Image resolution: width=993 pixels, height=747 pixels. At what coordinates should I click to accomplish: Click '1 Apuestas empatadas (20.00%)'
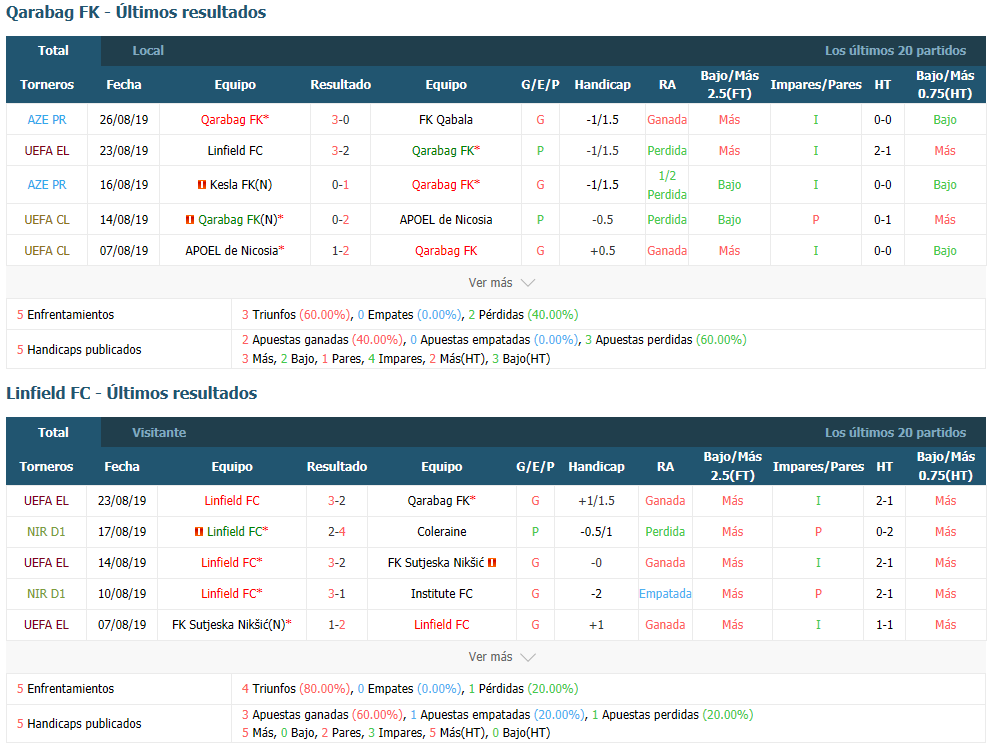(497, 715)
